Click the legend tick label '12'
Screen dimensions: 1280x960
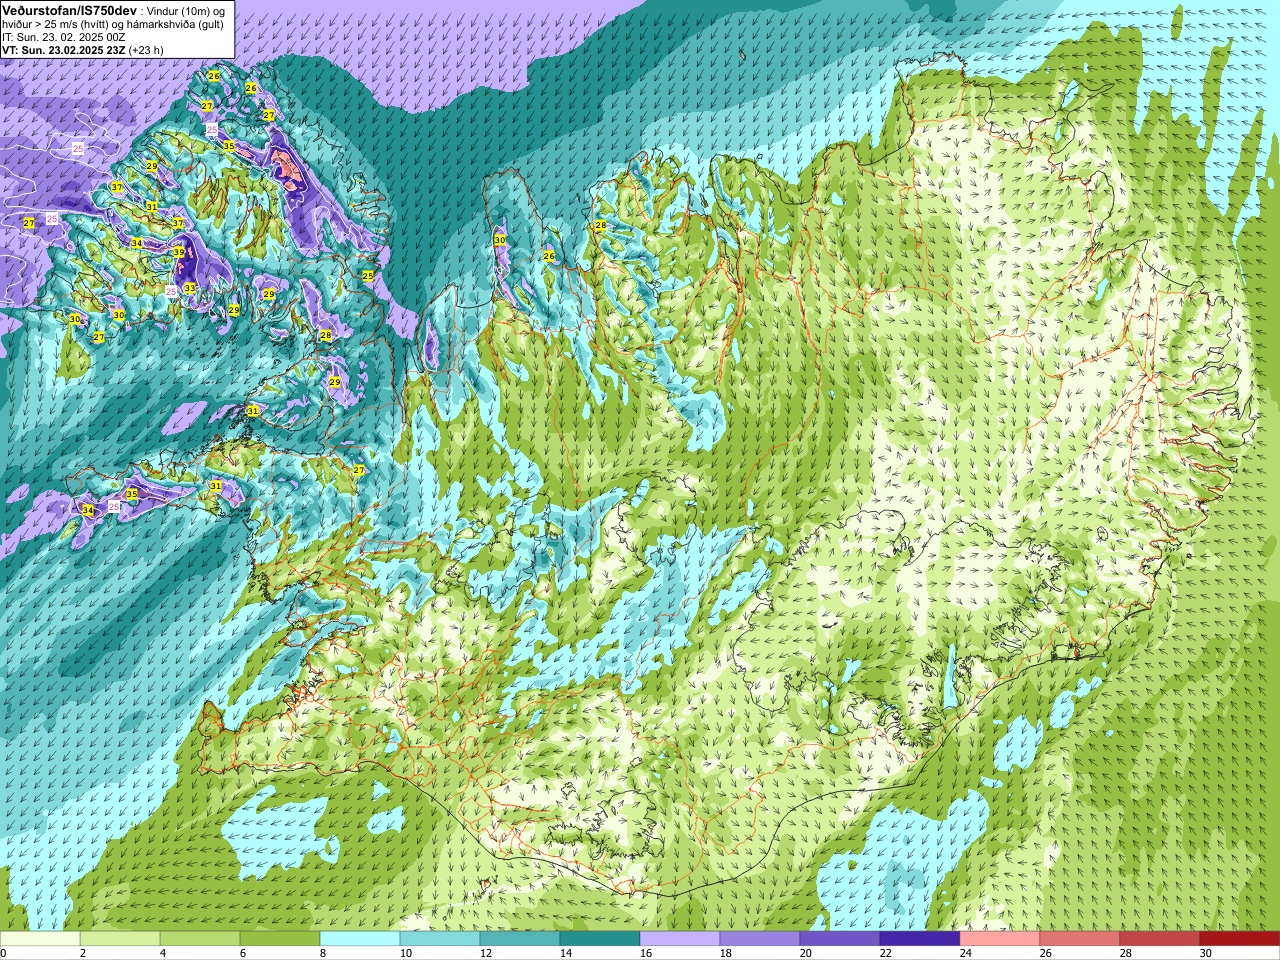[x=486, y=953]
